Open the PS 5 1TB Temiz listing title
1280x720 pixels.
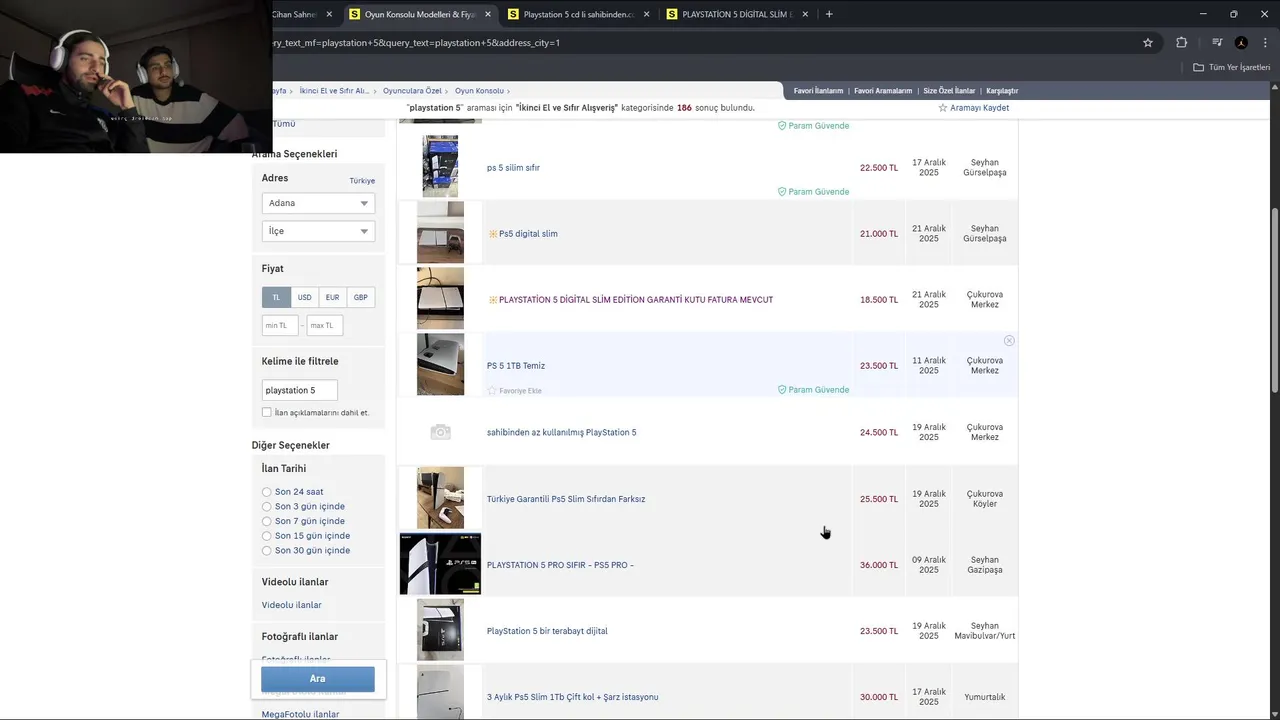click(x=516, y=366)
